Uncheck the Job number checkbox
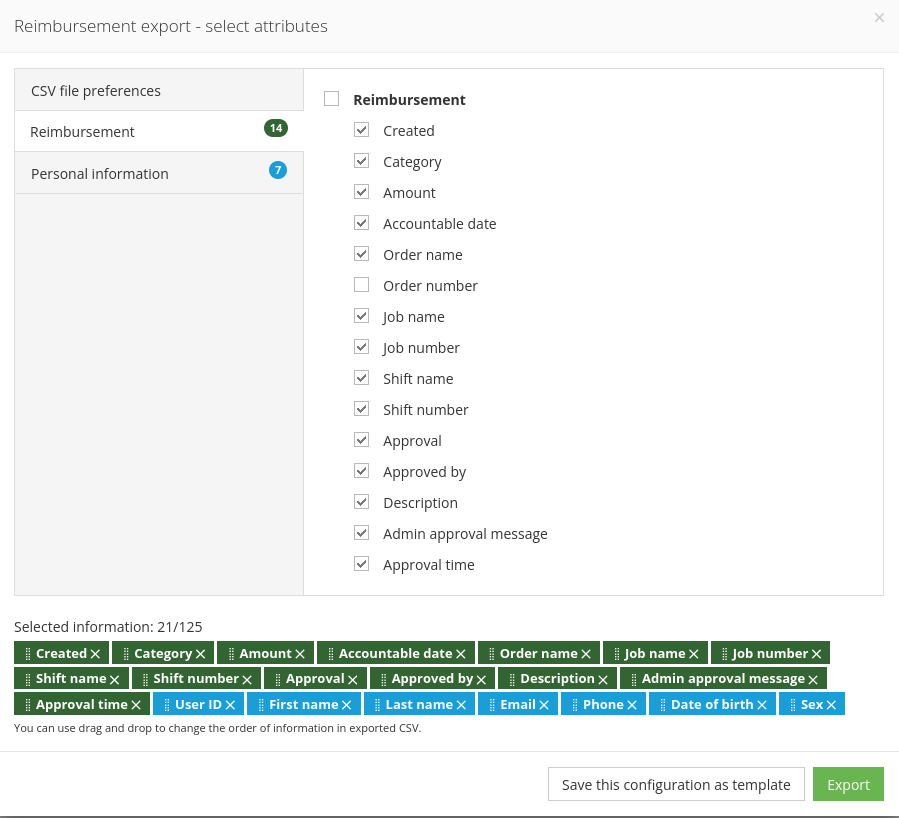This screenshot has width=899, height=818. pos(361,346)
